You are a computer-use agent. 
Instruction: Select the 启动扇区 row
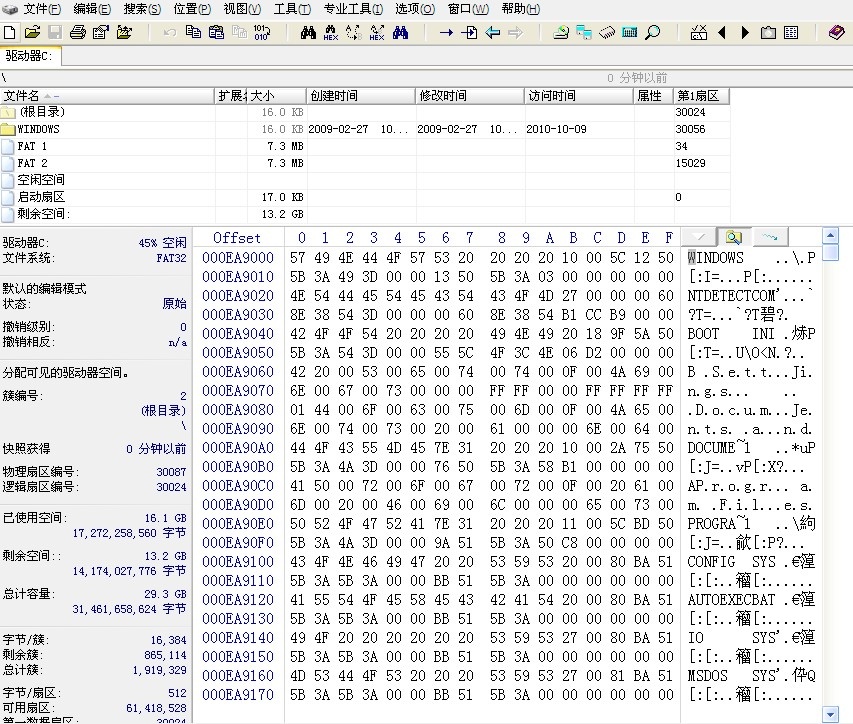pos(364,196)
